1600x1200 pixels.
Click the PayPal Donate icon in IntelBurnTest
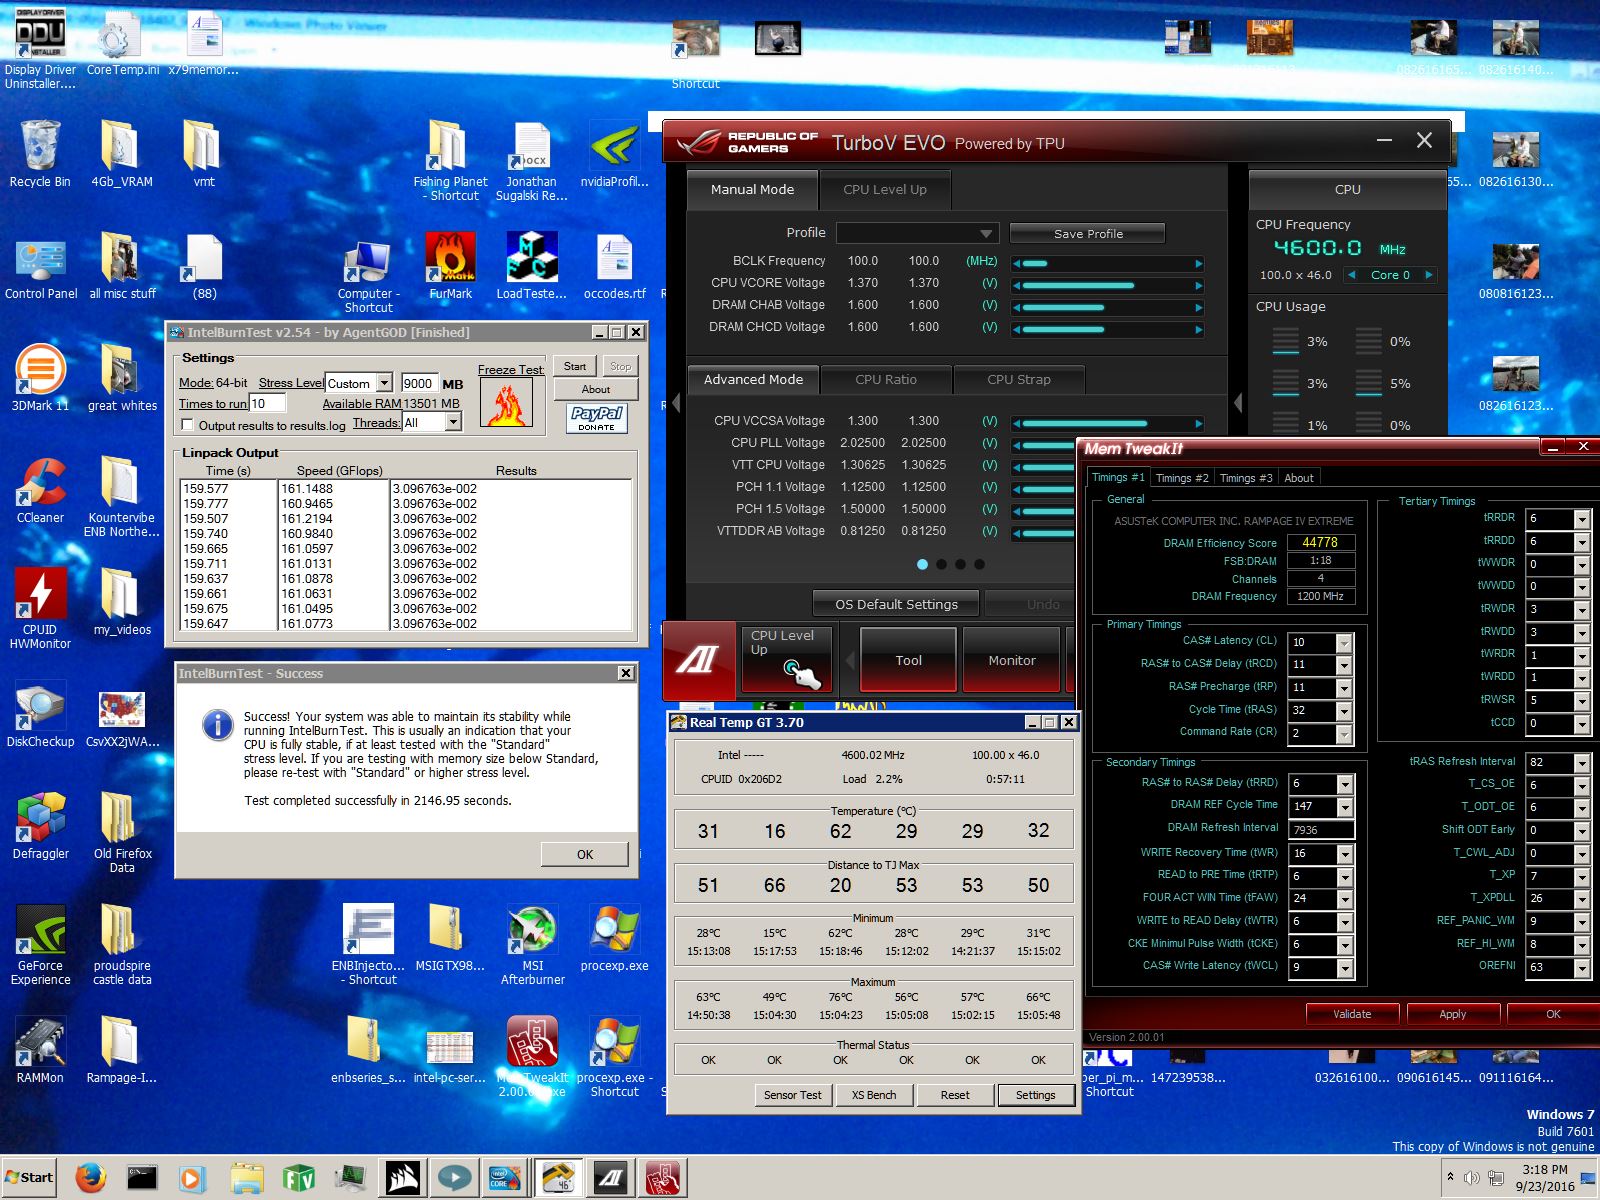[x=596, y=418]
